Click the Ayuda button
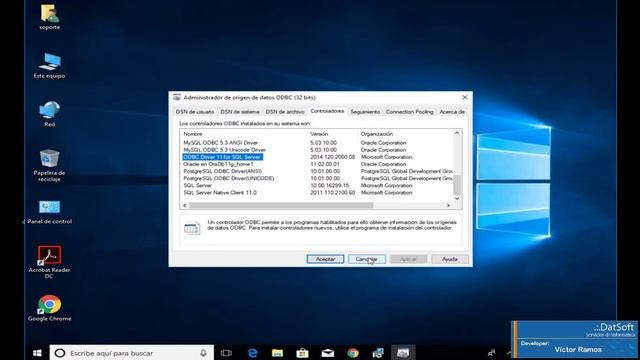This screenshot has height=360, width=640. (x=449, y=259)
